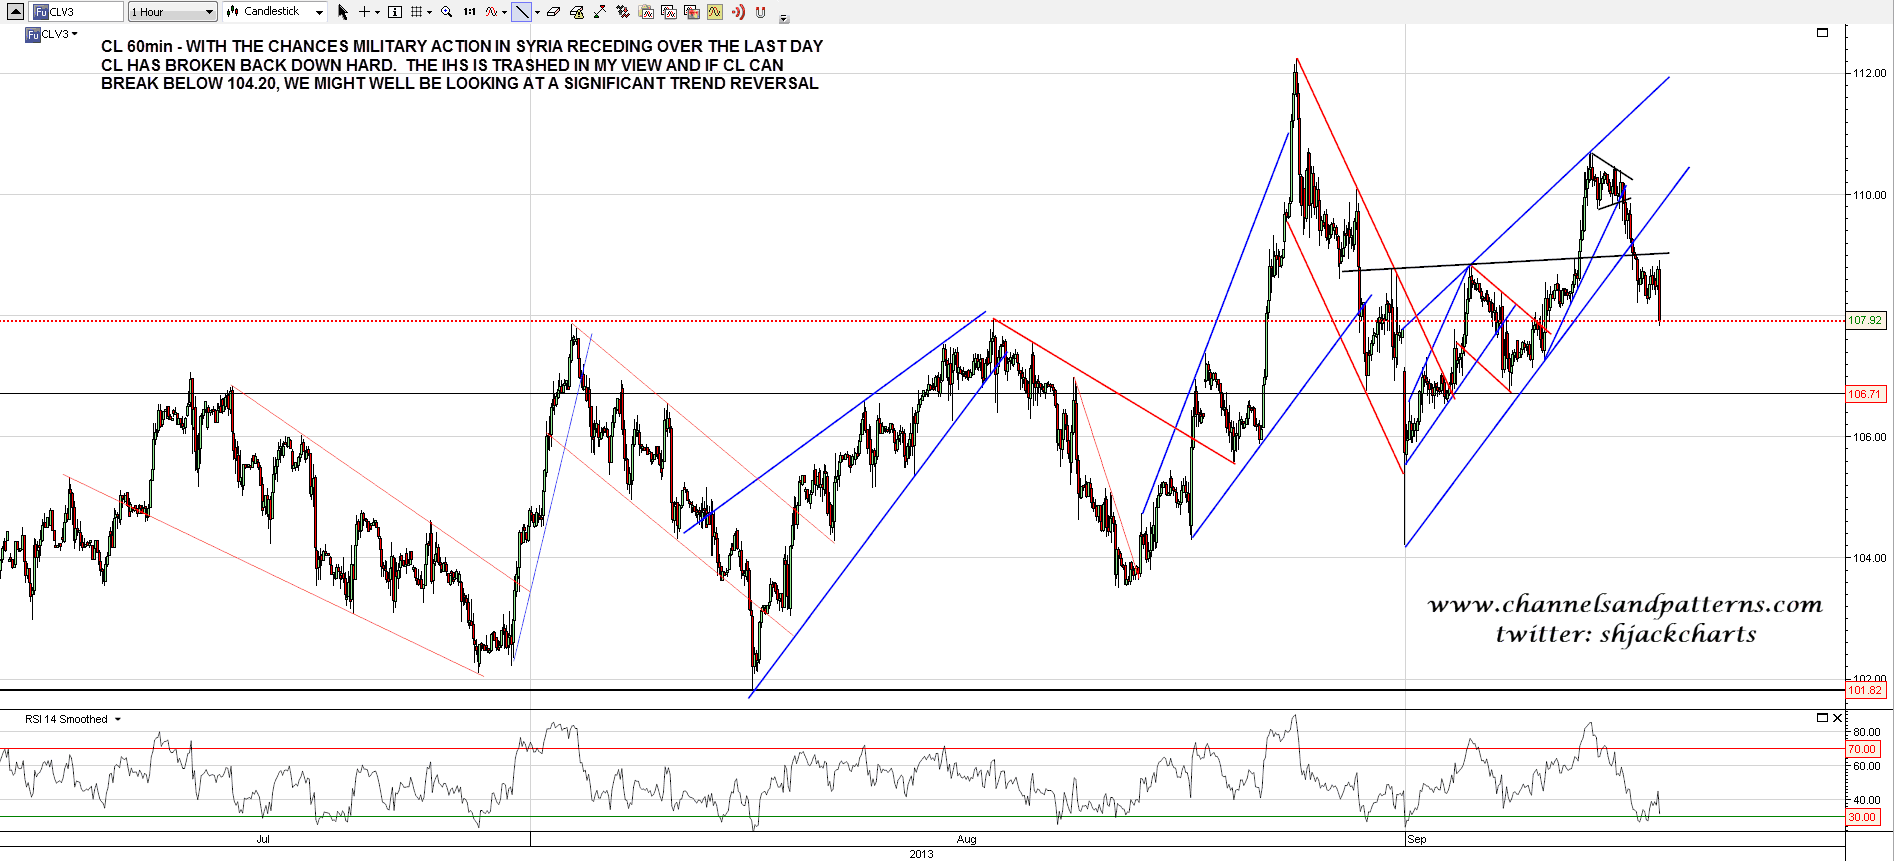Screen dimensions: 1894x861
Task: Click the collapse toolbar up-arrow button
Action: [15, 12]
